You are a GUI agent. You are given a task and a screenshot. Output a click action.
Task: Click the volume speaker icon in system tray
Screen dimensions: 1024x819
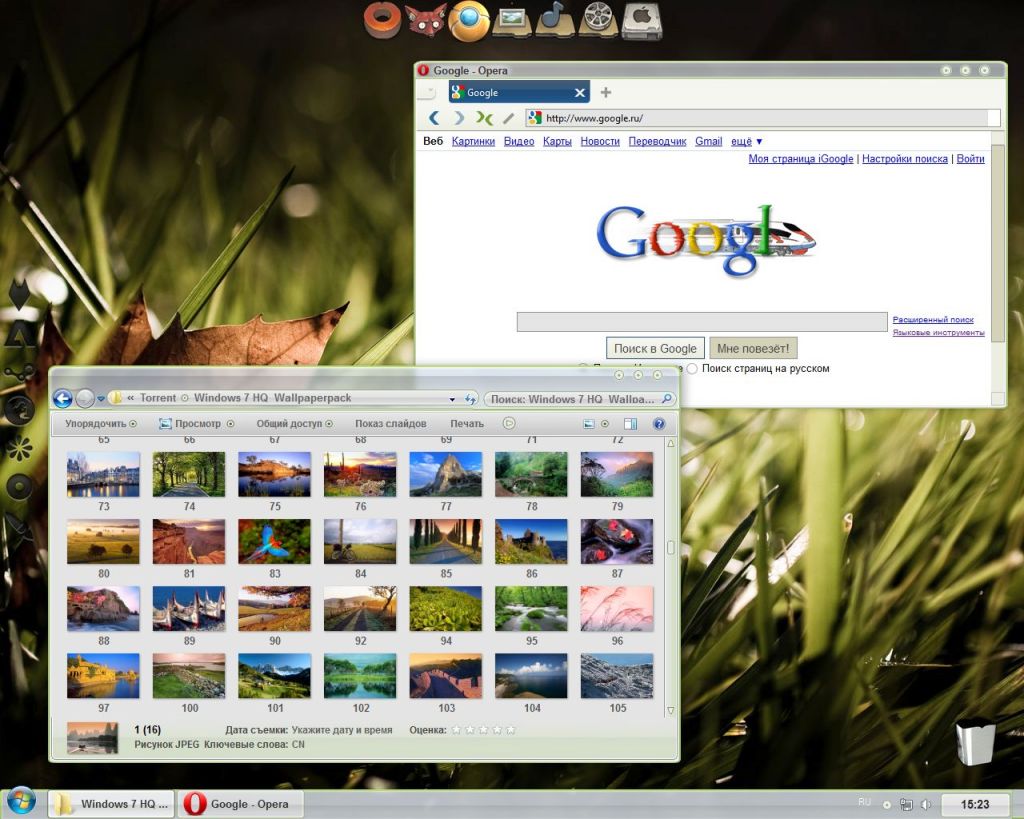click(x=926, y=804)
